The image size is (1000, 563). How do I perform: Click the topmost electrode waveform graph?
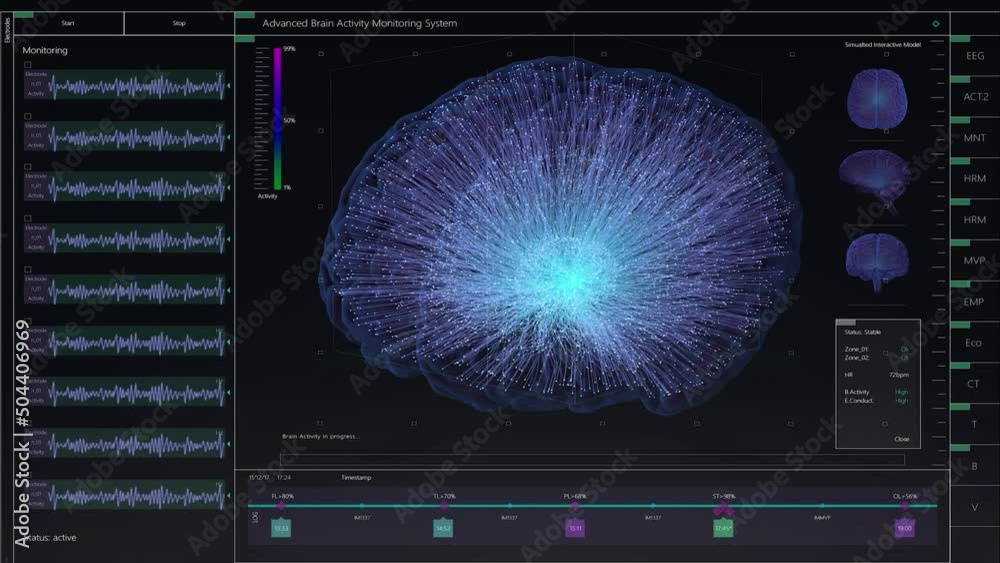138,85
